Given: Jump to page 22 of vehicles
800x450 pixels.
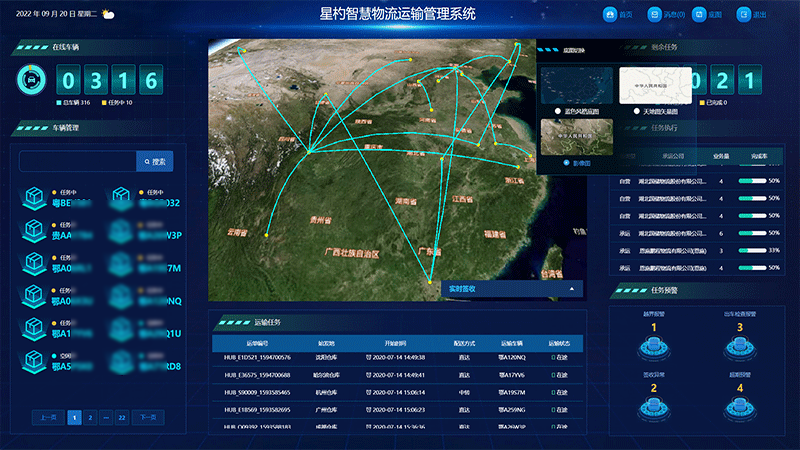Looking at the screenshot, I should pos(122,417).
